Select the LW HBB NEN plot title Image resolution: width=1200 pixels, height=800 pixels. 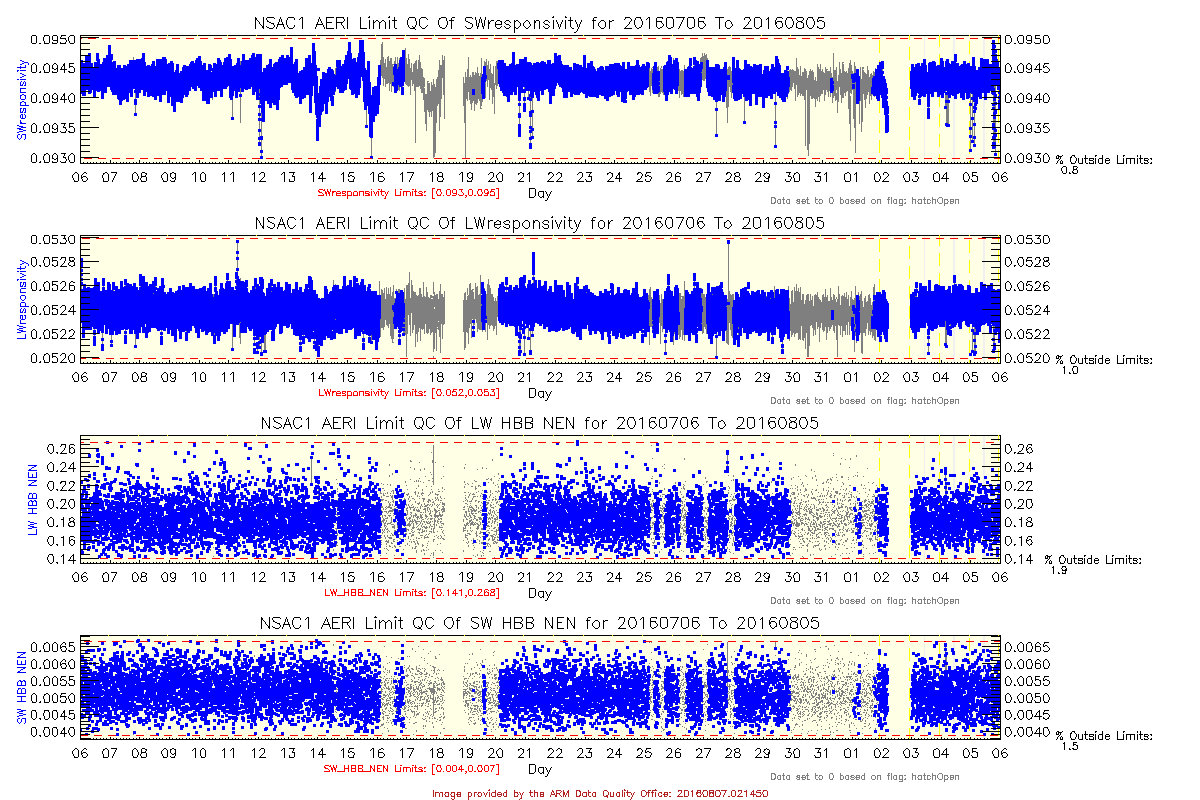point(540,423)
